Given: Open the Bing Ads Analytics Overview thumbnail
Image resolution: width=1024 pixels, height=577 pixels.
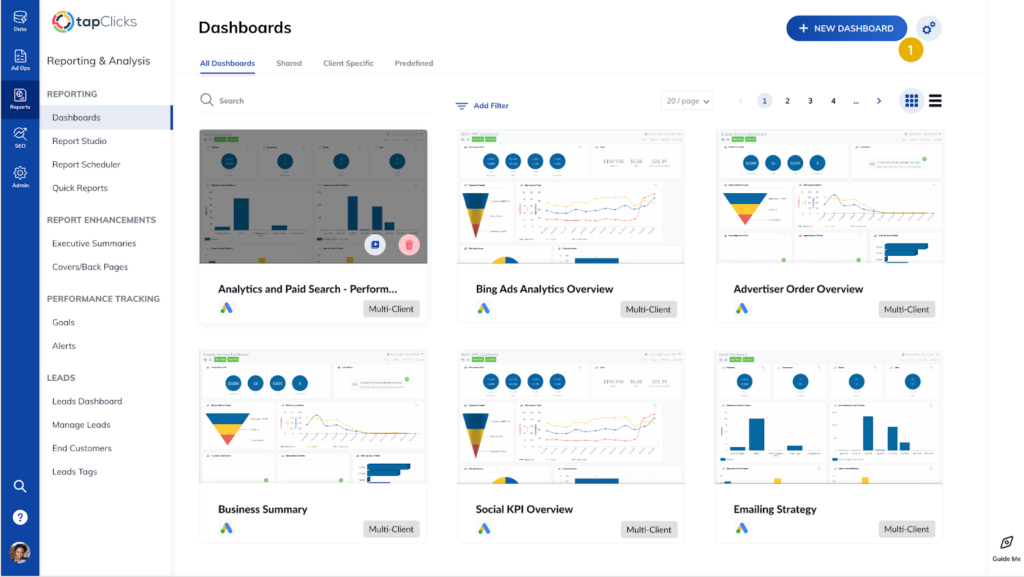Looking at the screenshot, I should point(571,195).
